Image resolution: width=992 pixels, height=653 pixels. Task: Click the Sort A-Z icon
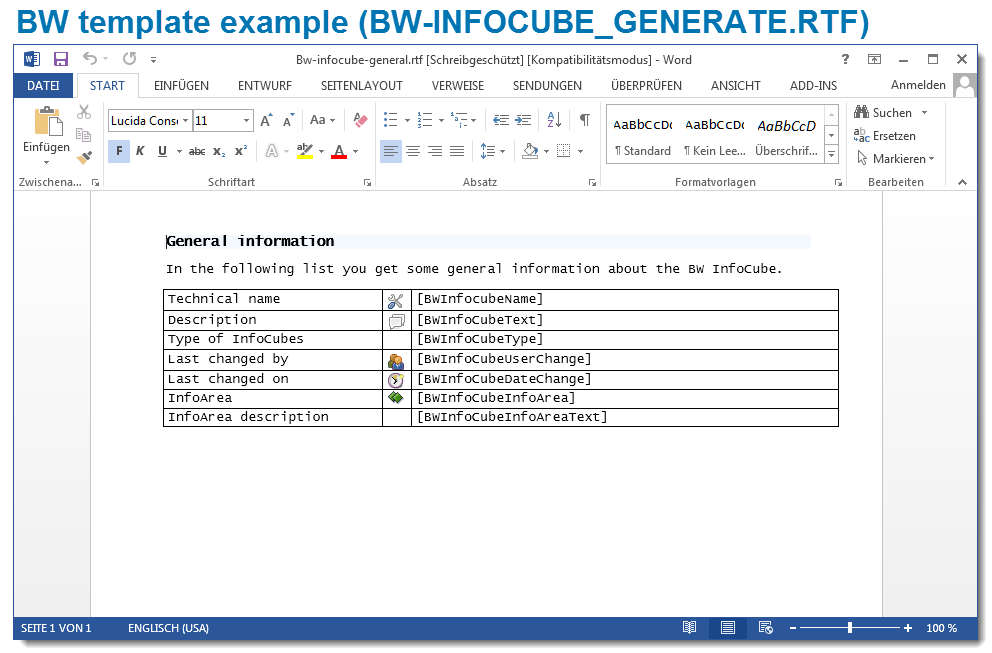(x=554, y=120)
